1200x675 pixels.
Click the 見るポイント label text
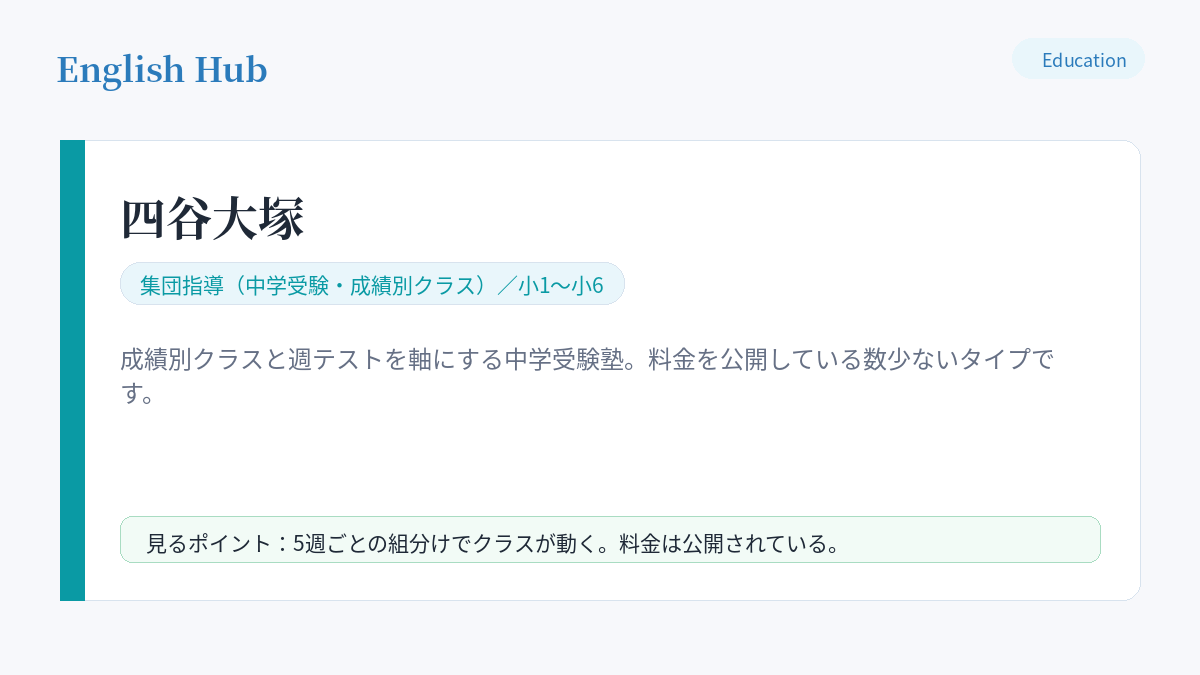209,543
